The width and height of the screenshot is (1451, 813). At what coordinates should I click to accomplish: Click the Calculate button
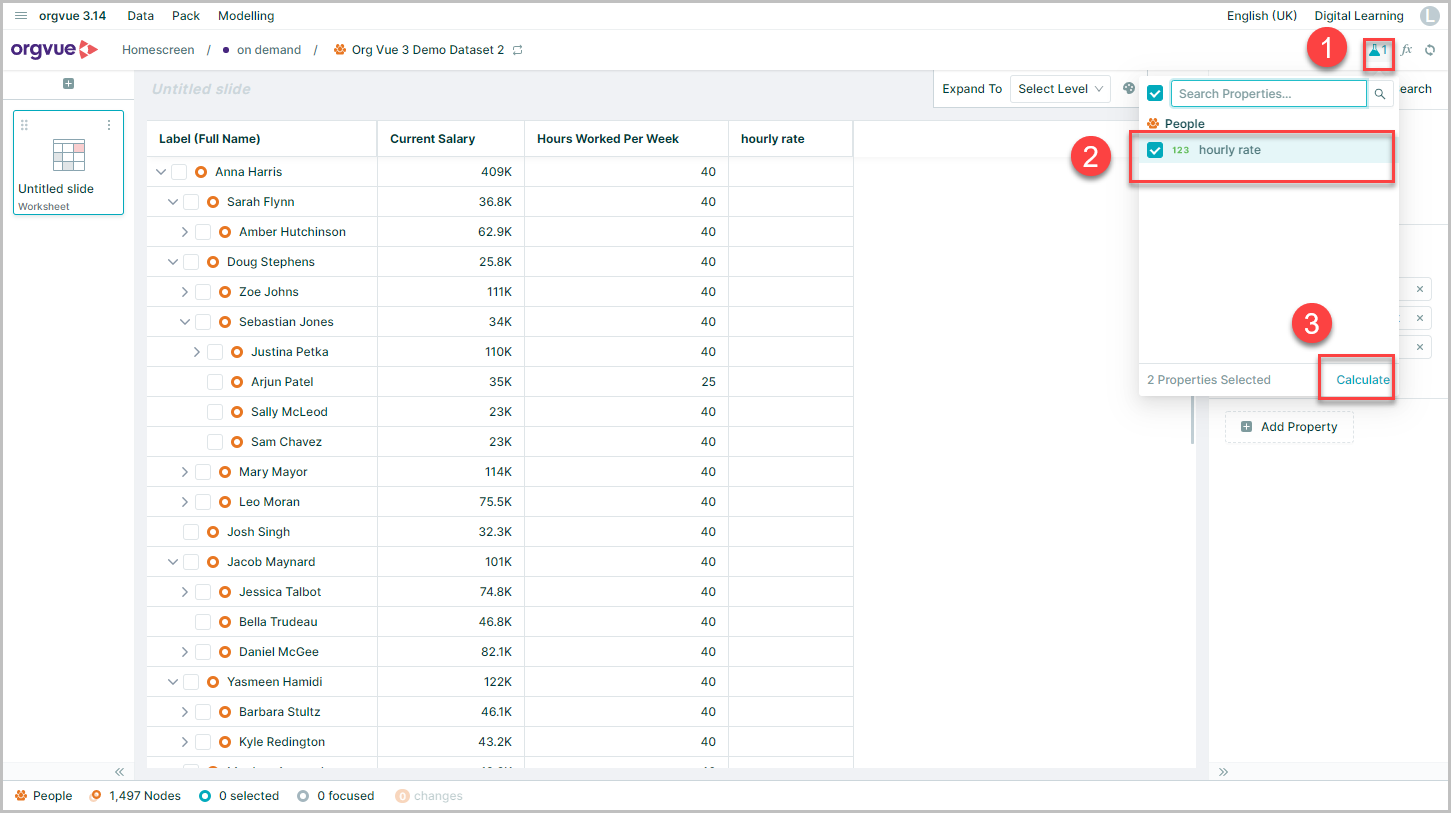tap(1363, 380)
